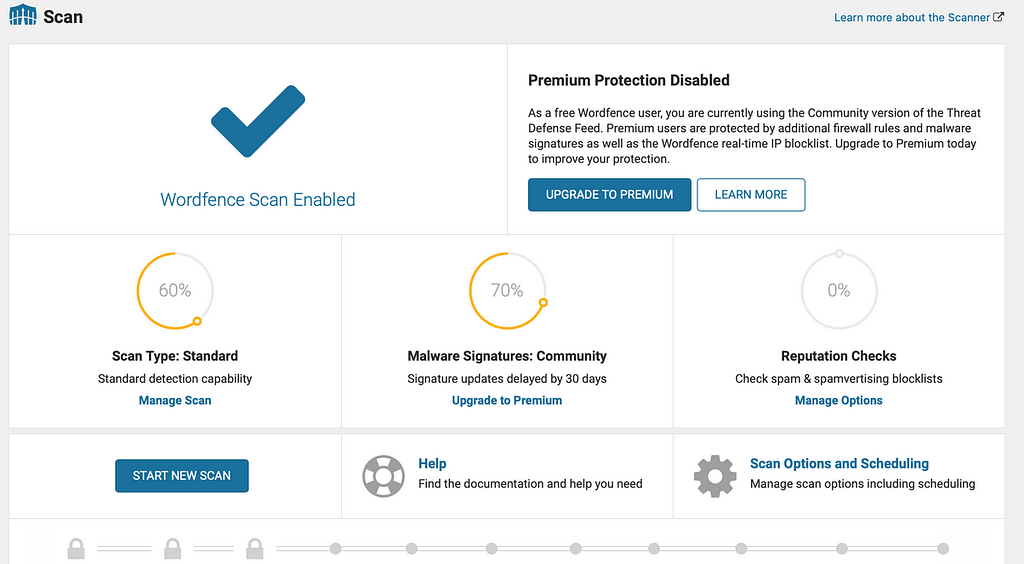The height and width of the screenshot is (564, 1024).
Task: Click the last scan progress timeline dot
Action: click(943, 549)
